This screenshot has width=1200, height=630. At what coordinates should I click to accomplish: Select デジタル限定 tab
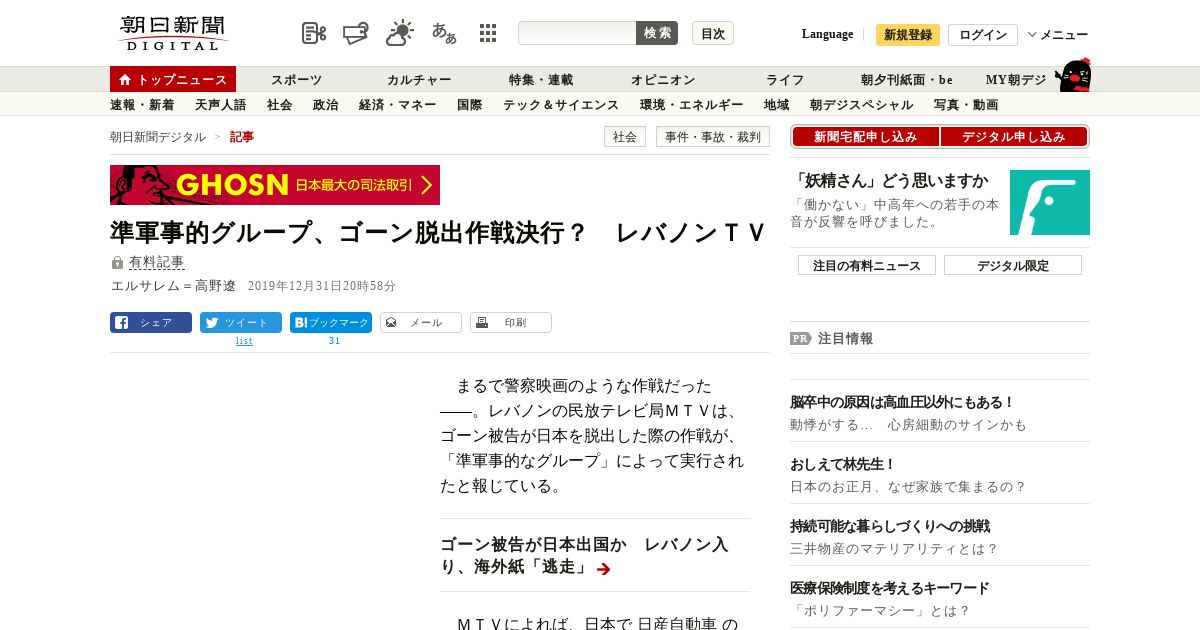[1013, 265]
